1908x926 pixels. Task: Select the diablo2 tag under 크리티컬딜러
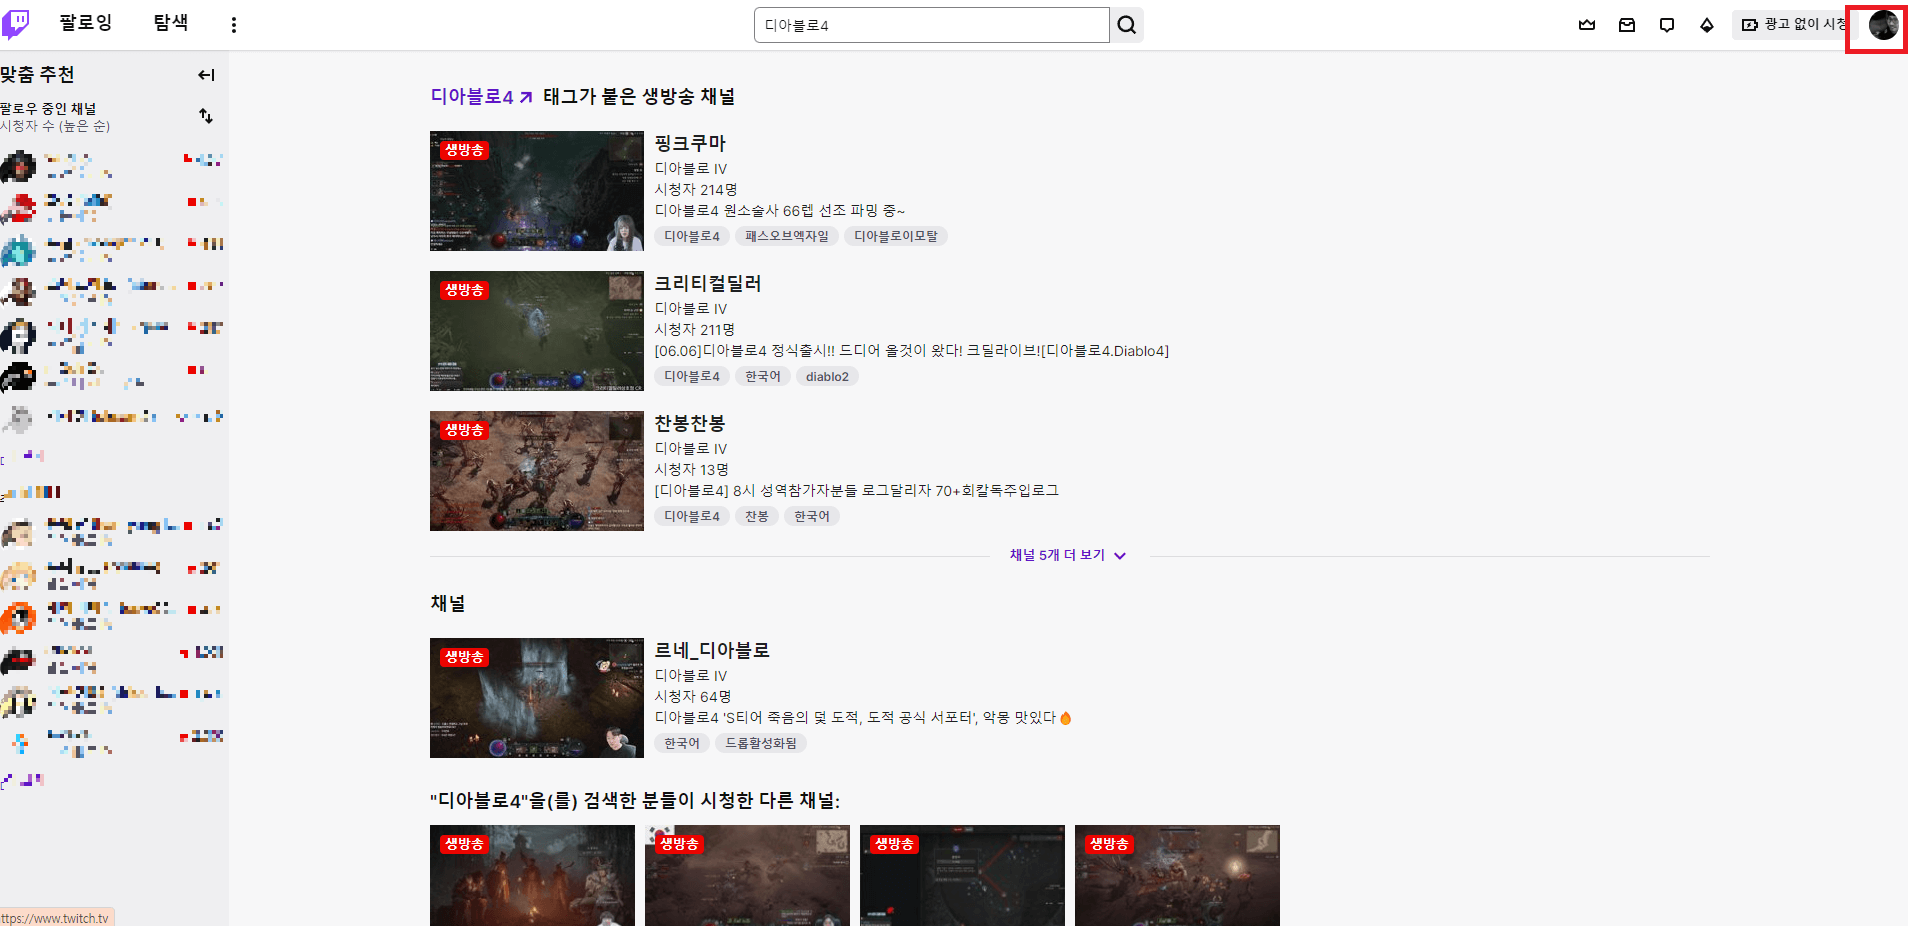click(826, 376)
